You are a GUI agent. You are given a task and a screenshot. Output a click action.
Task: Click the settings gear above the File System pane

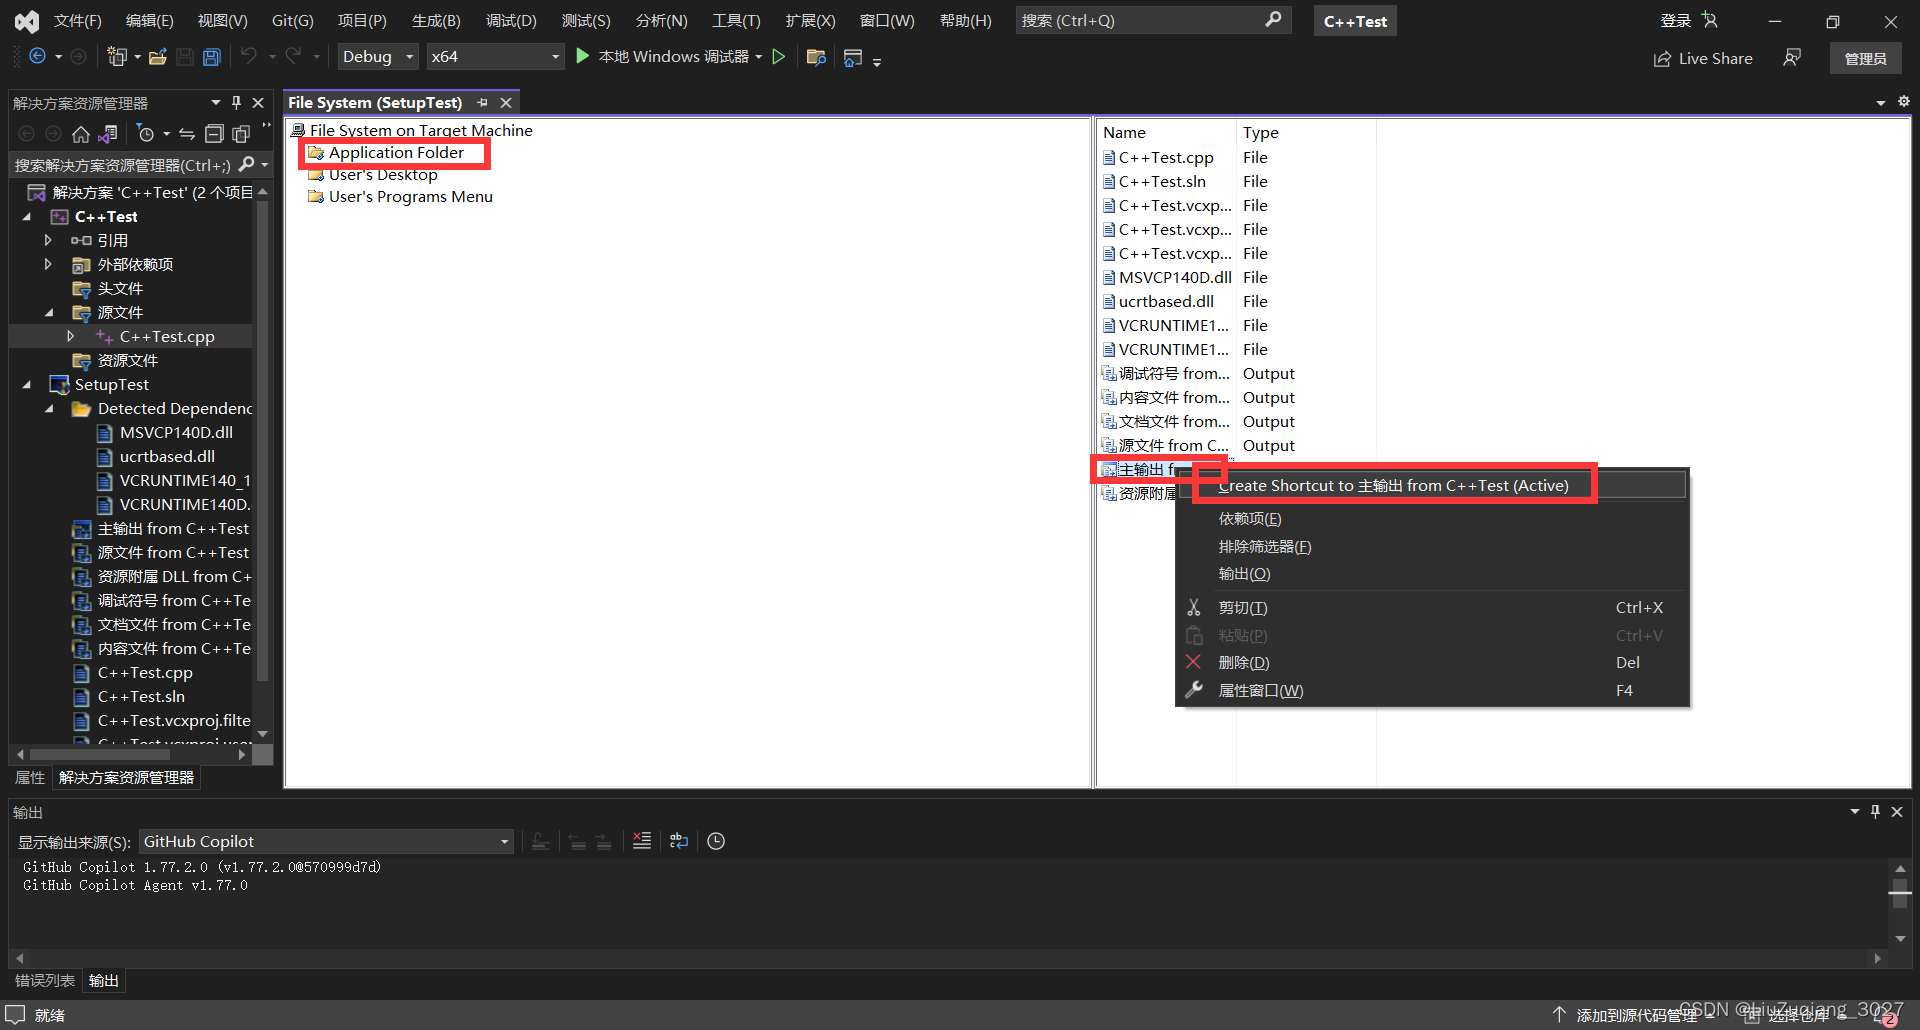1903,101
